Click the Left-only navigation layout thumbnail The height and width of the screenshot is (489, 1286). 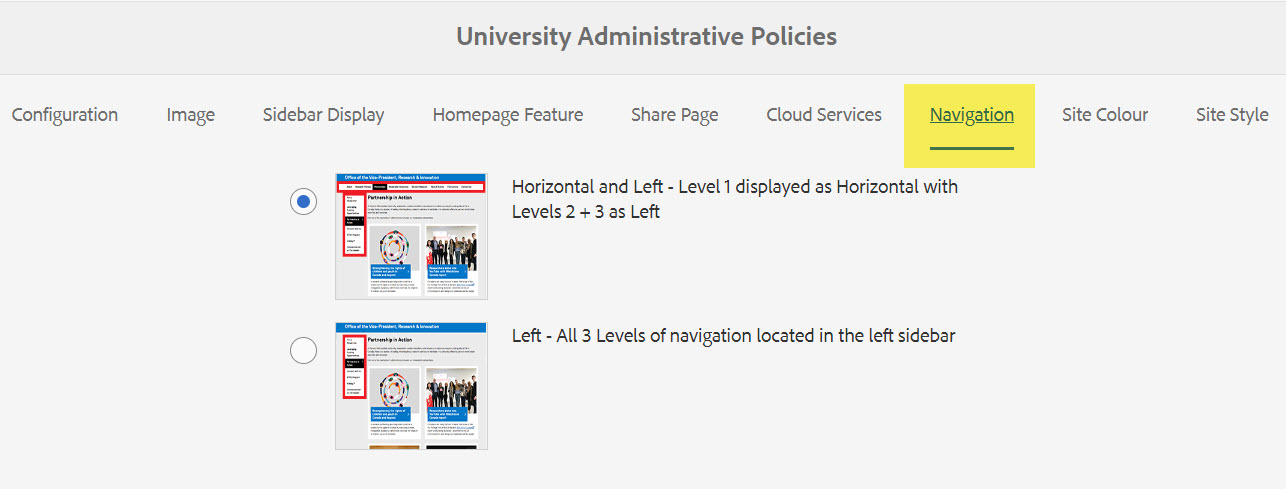pyautogui.click(x=411, y=385)
